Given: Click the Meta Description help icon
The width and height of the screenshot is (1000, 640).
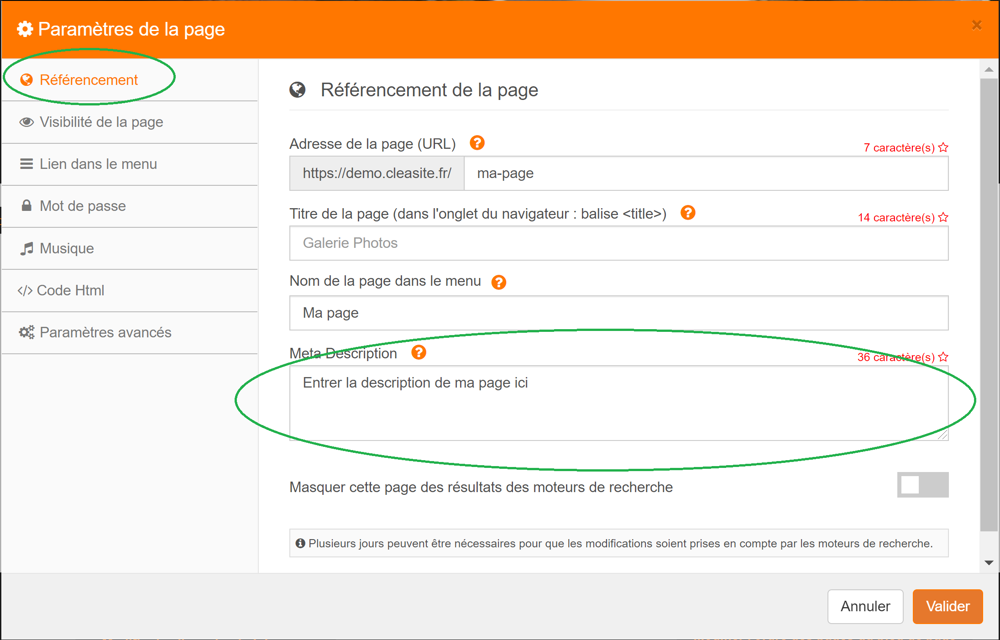Looking at the screenshot, I should [419, 353].
